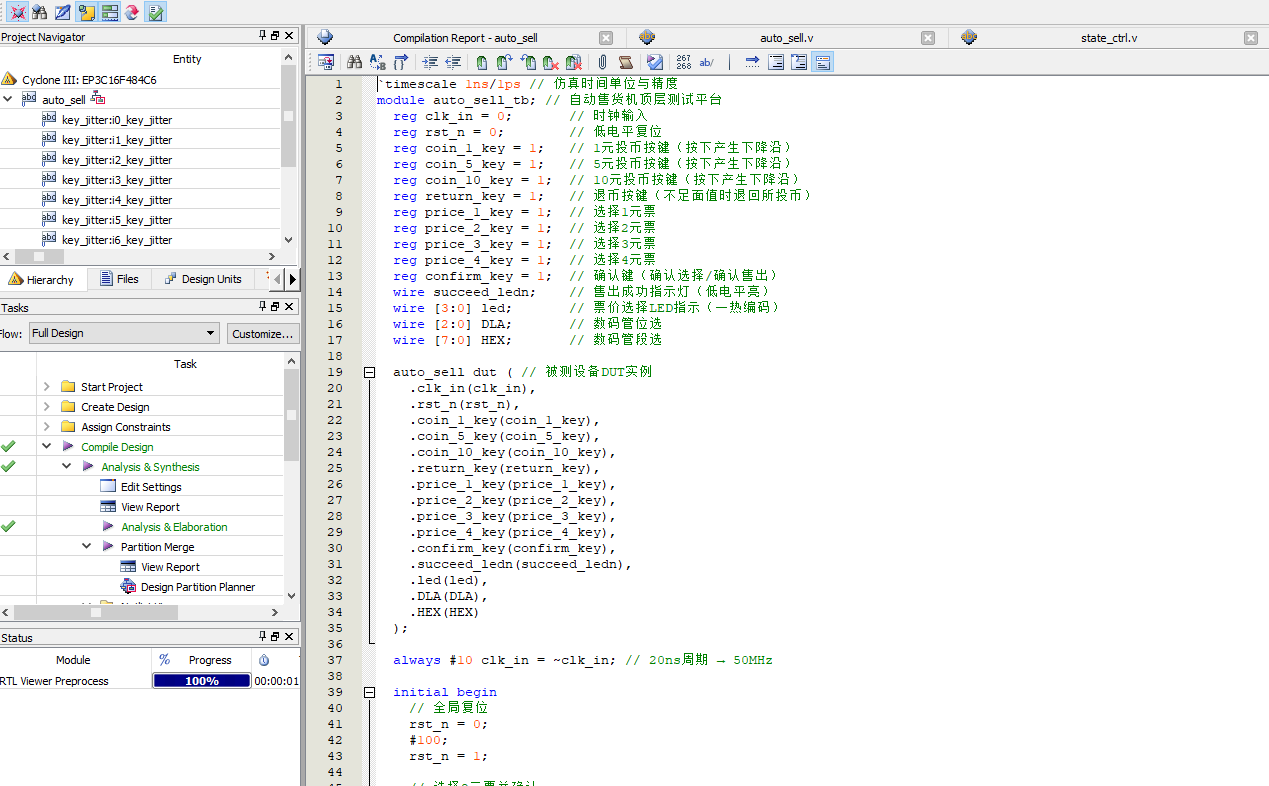This screenshot has height=786, width=1269.
Task: Click the increase indent icon
Action: 430,62
